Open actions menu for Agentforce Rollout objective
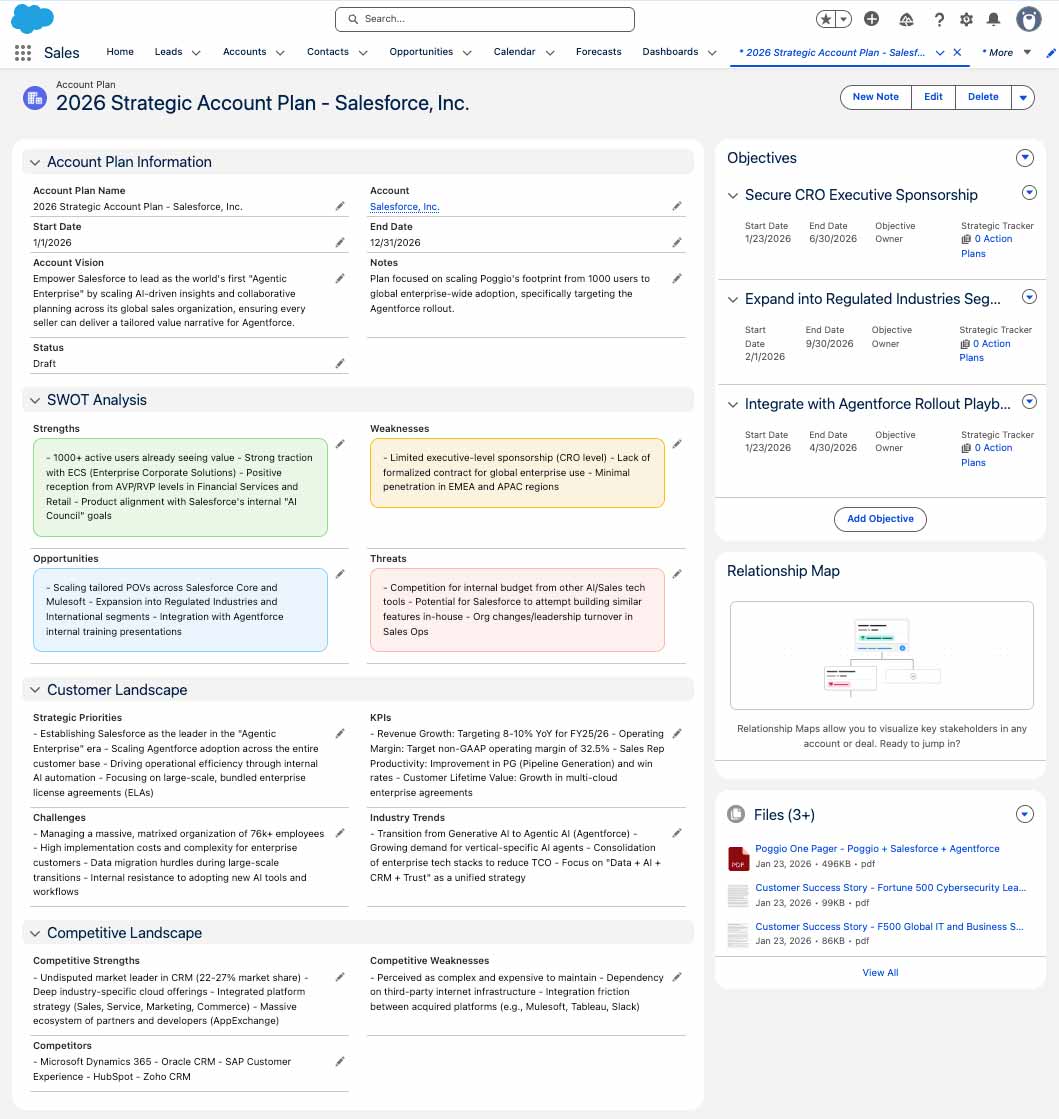 pos(1029,402)
